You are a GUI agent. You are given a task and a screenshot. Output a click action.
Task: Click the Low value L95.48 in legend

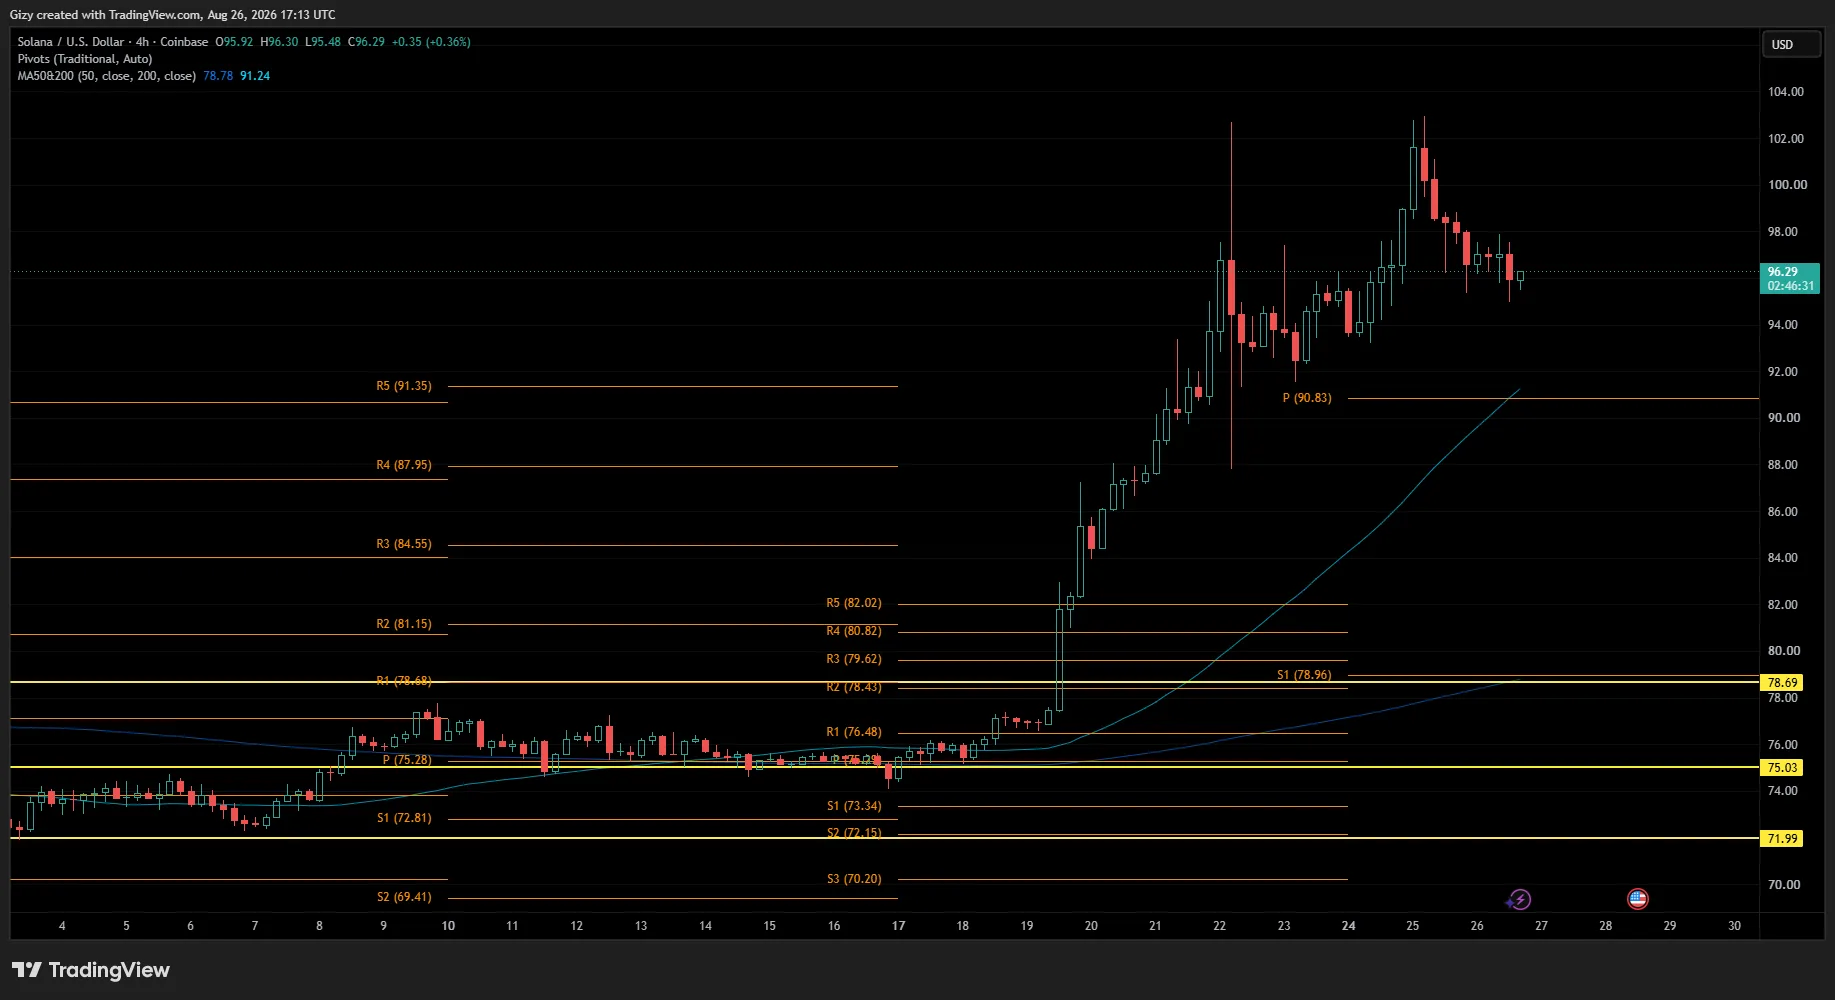[x=323, y=42]
